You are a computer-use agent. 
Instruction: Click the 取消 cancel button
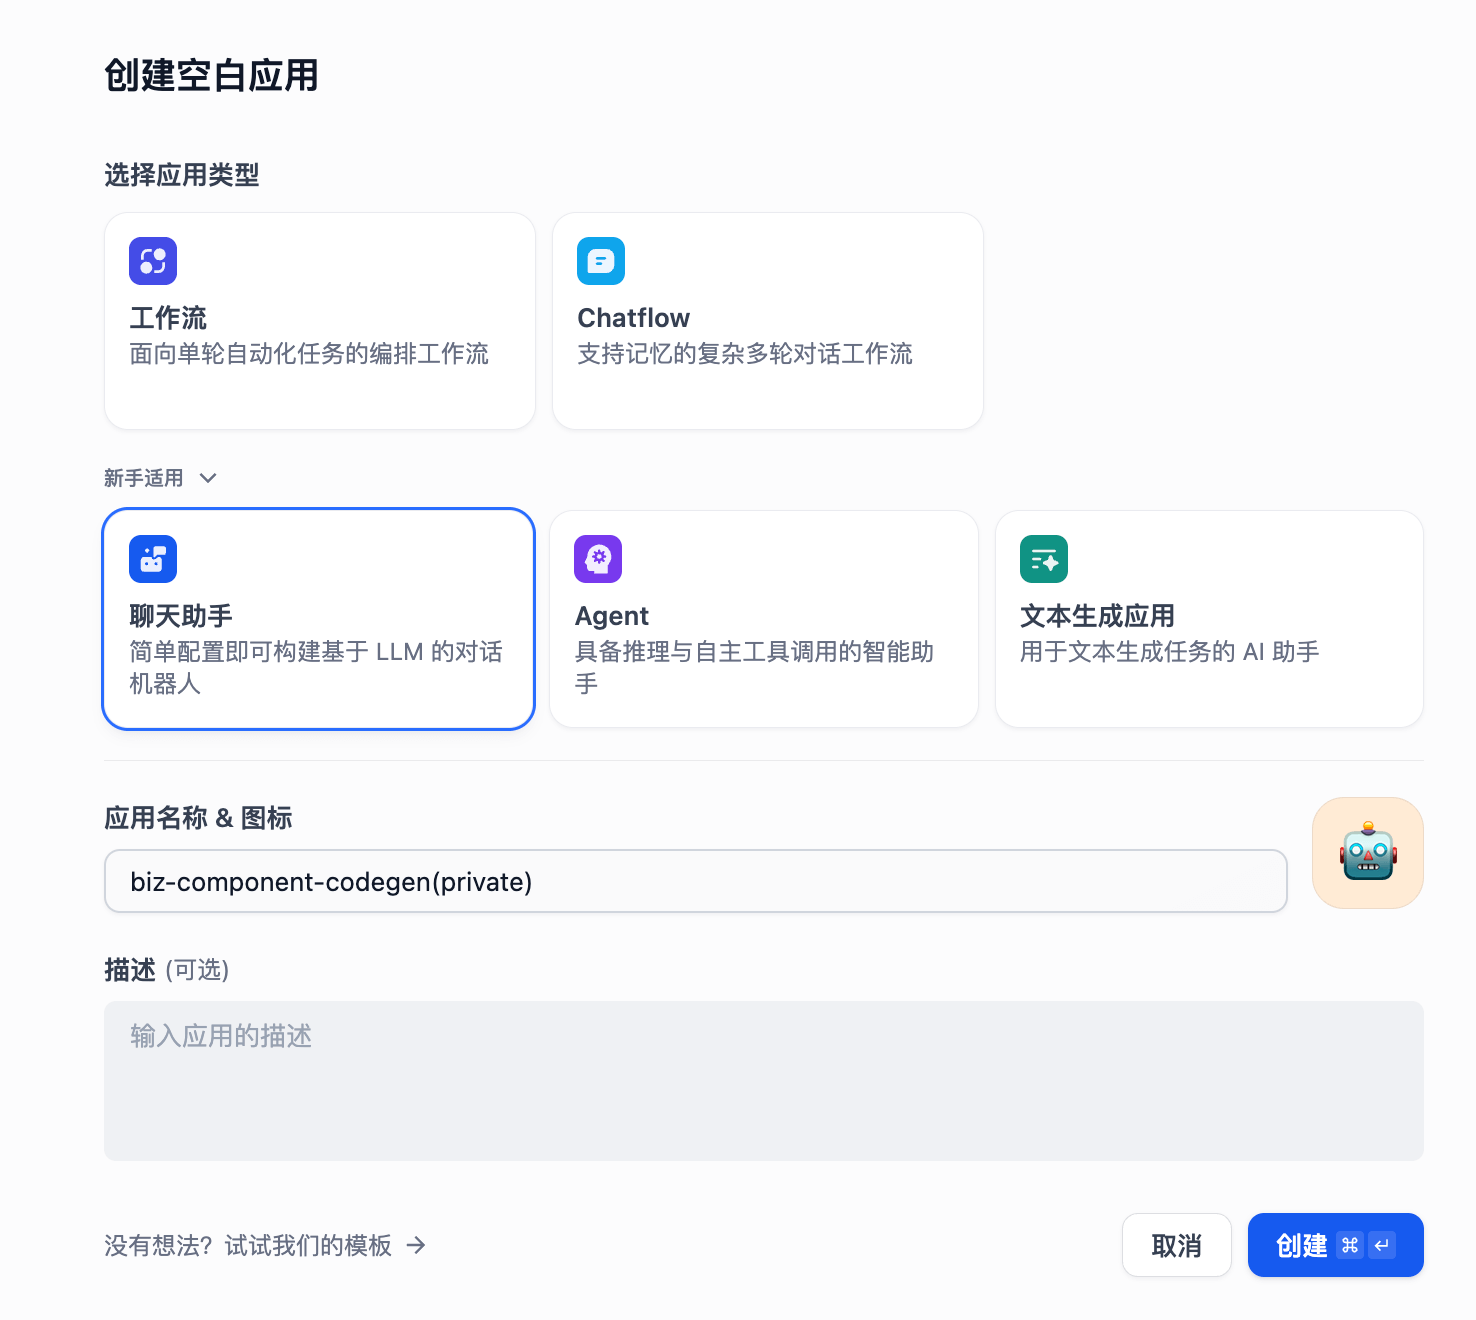point(1176,1245)
